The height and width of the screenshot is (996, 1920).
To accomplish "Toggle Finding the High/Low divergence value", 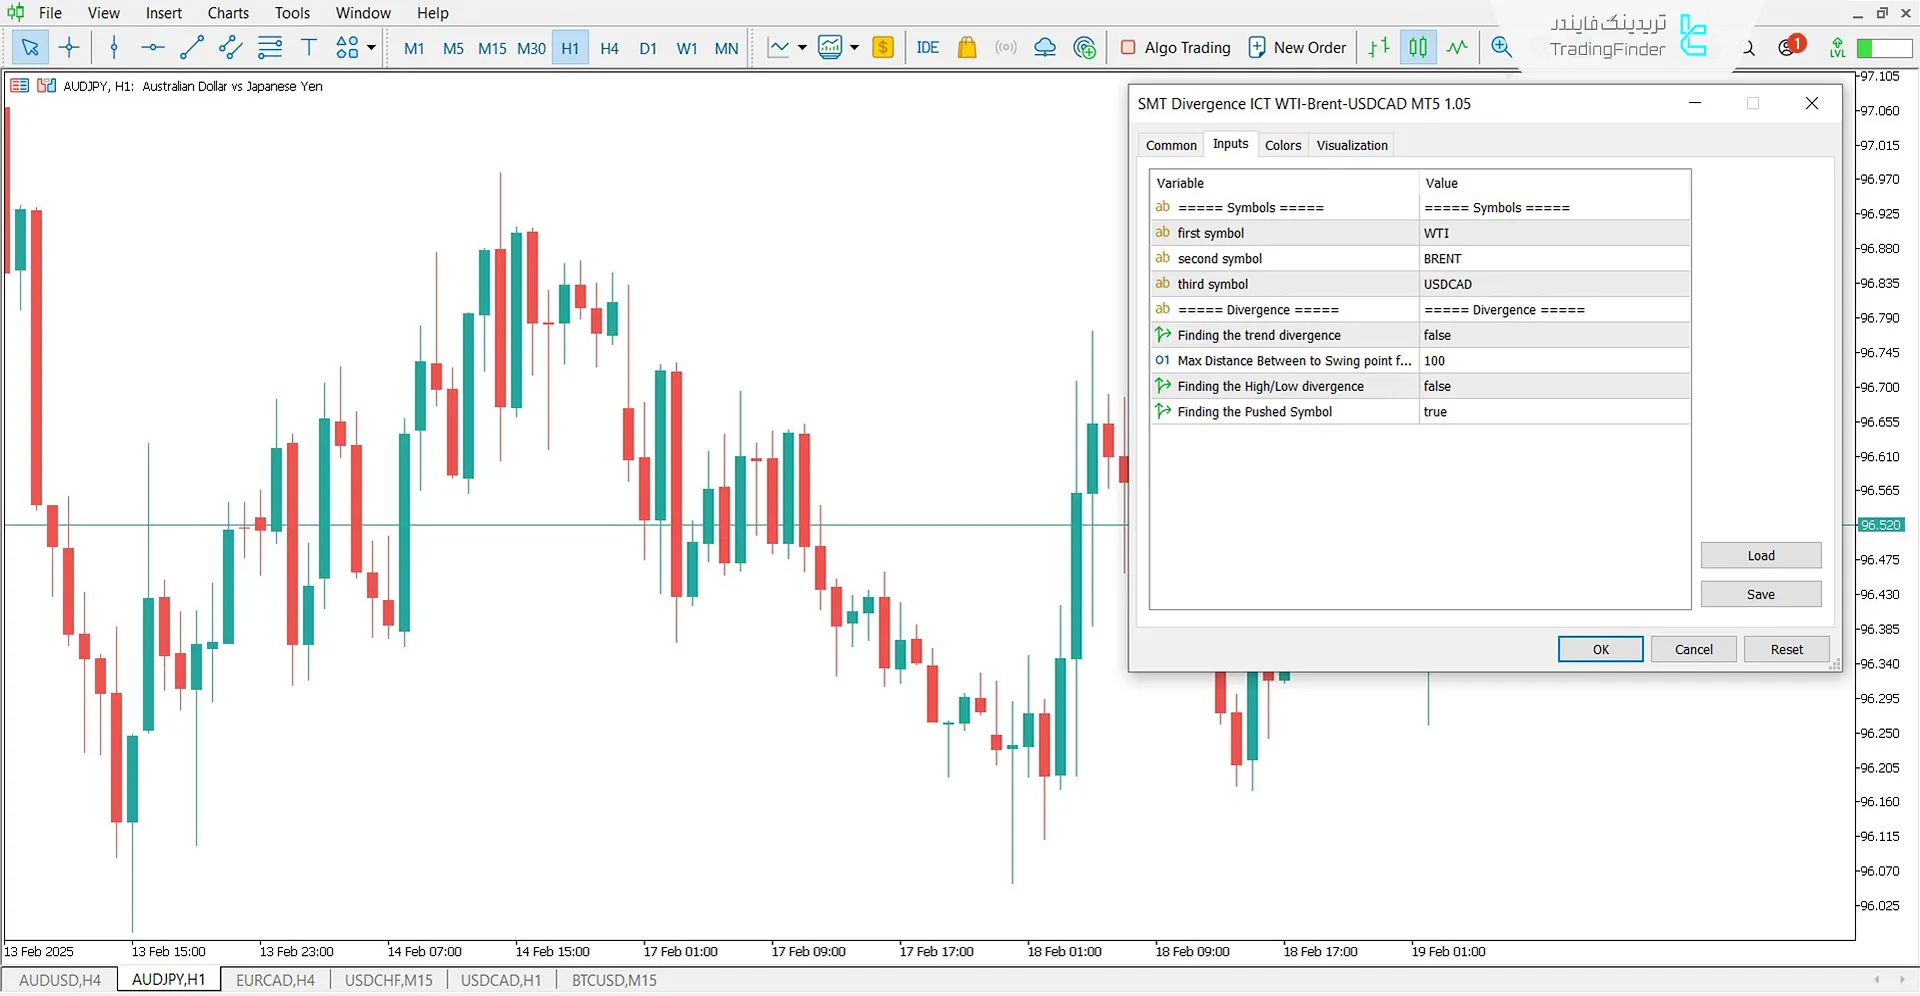I will (1554, 386).
